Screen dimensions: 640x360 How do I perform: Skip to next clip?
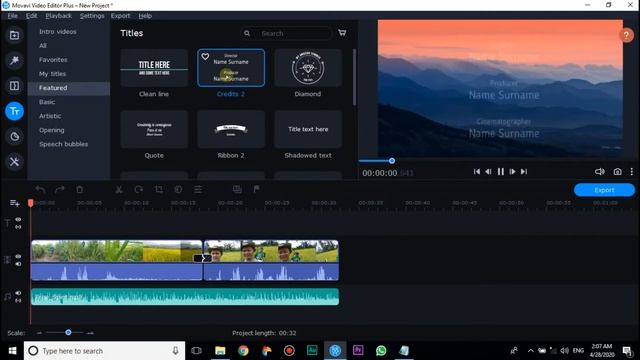[x=524, y=172]
